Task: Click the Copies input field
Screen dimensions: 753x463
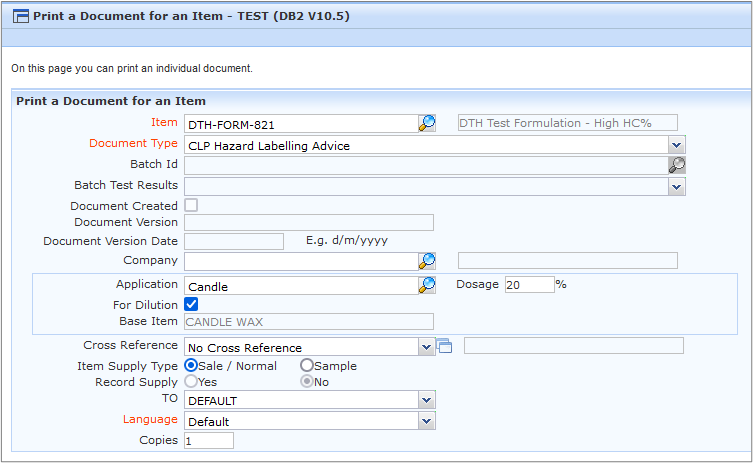Action: [x=209, y=440]
